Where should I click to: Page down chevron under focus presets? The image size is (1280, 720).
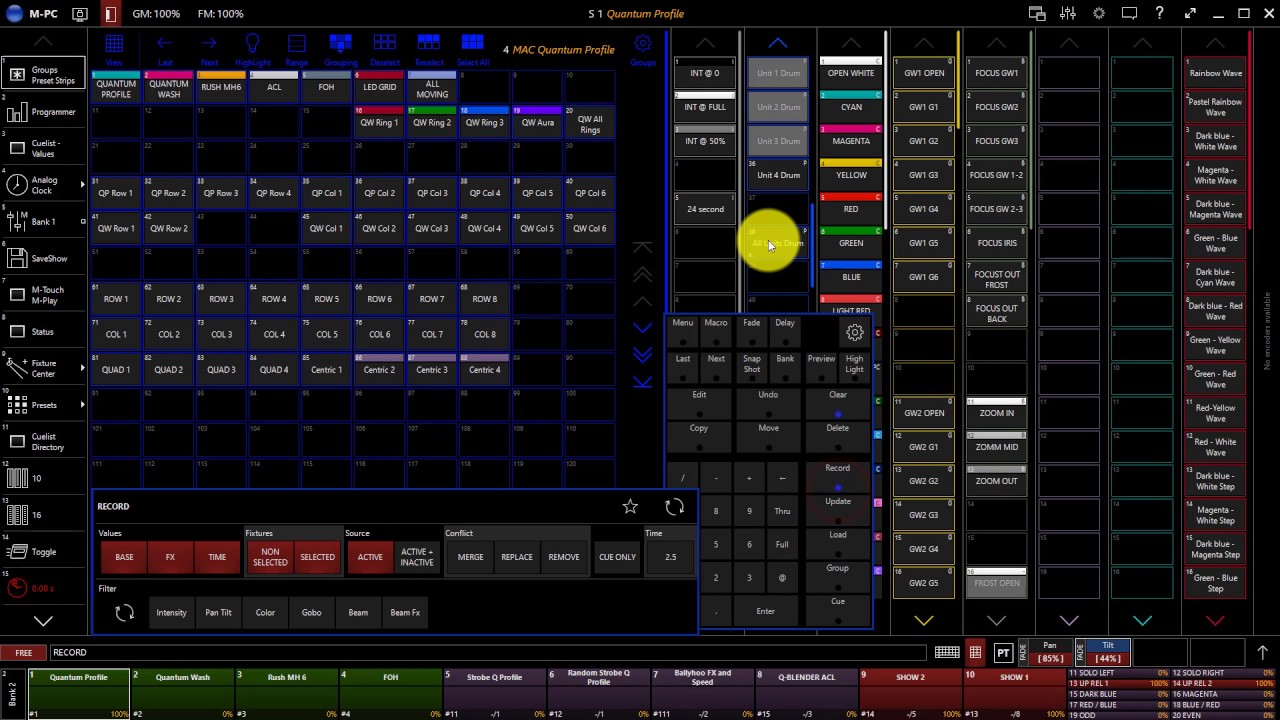[996, 621]
